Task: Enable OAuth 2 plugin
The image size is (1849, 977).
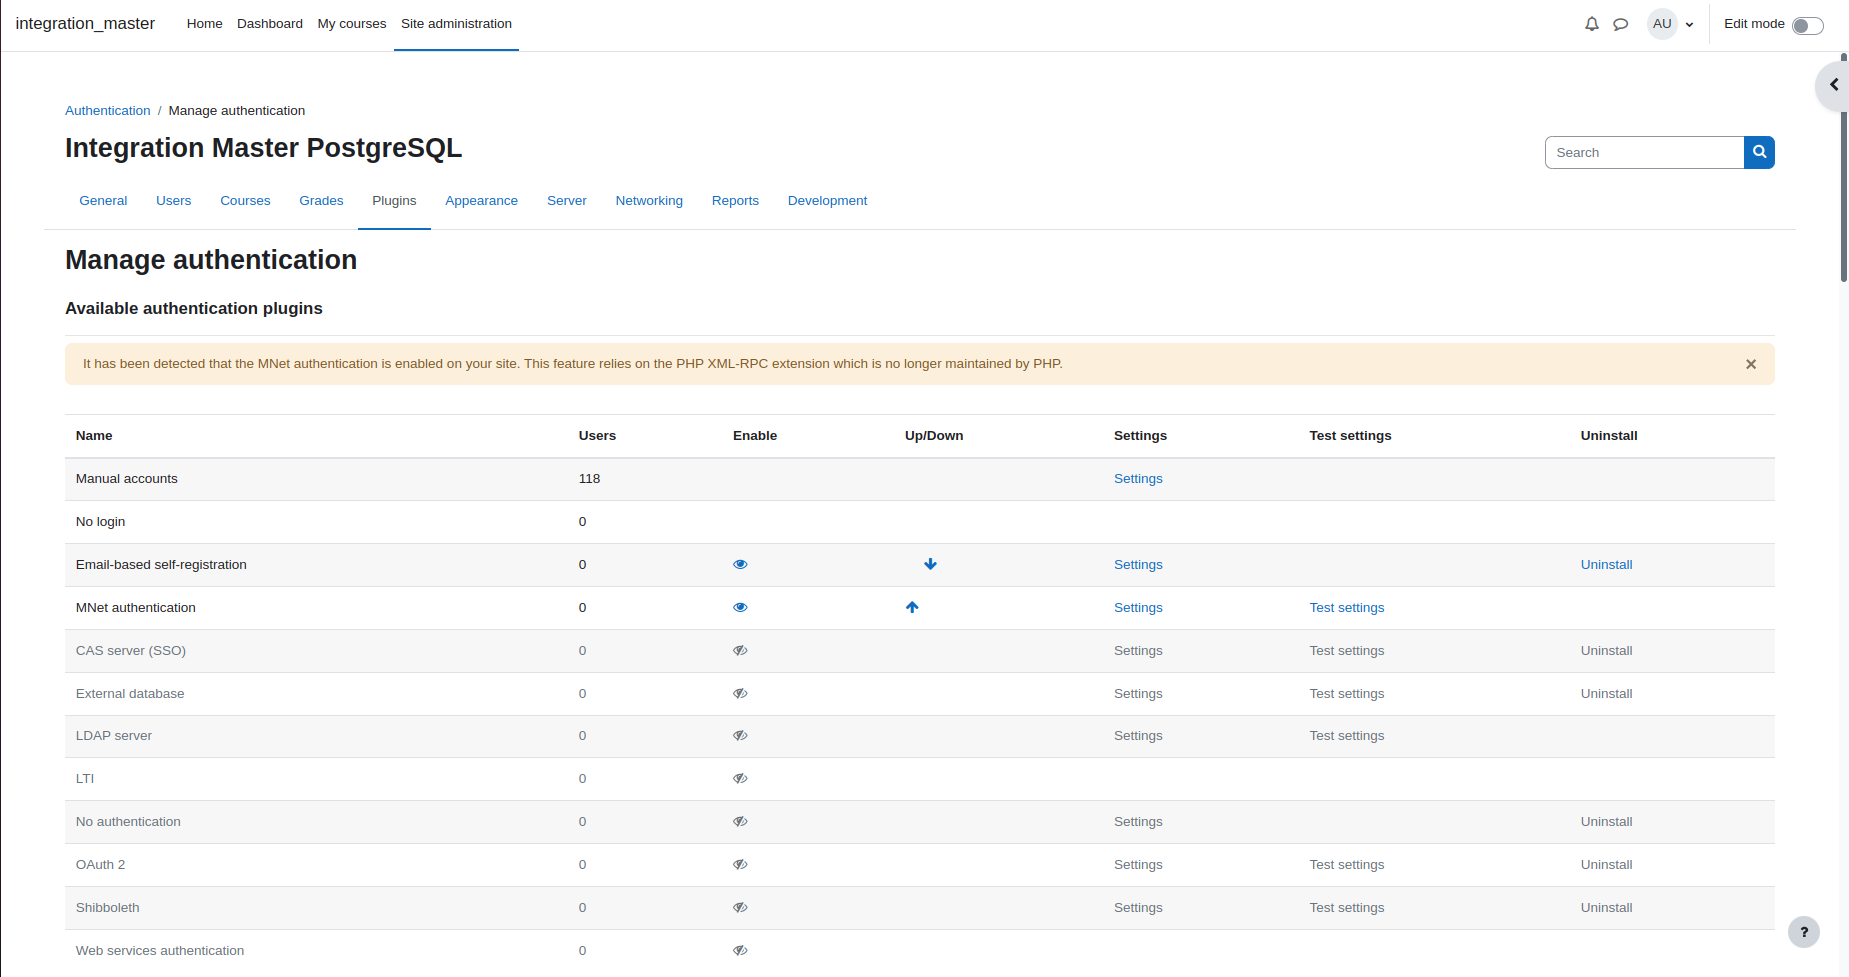Action: (740, 864)
